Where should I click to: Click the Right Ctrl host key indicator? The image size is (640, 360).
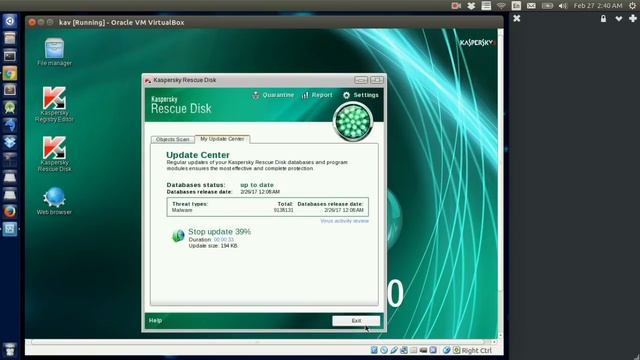coord(477,351)
